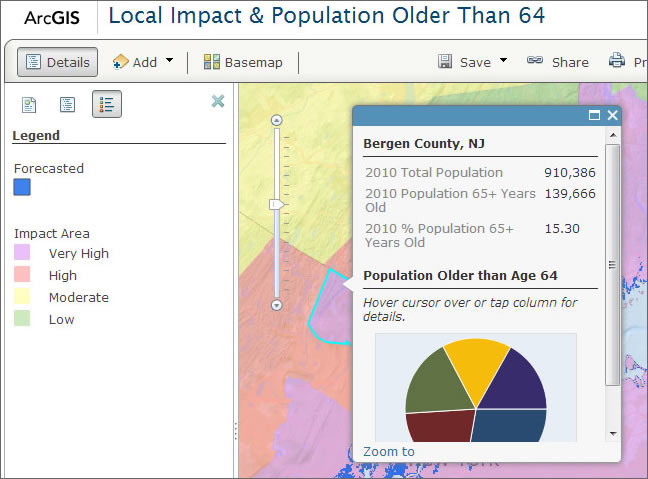
Task: Click the popup scrollbar thumb
Action: (612, 265)
